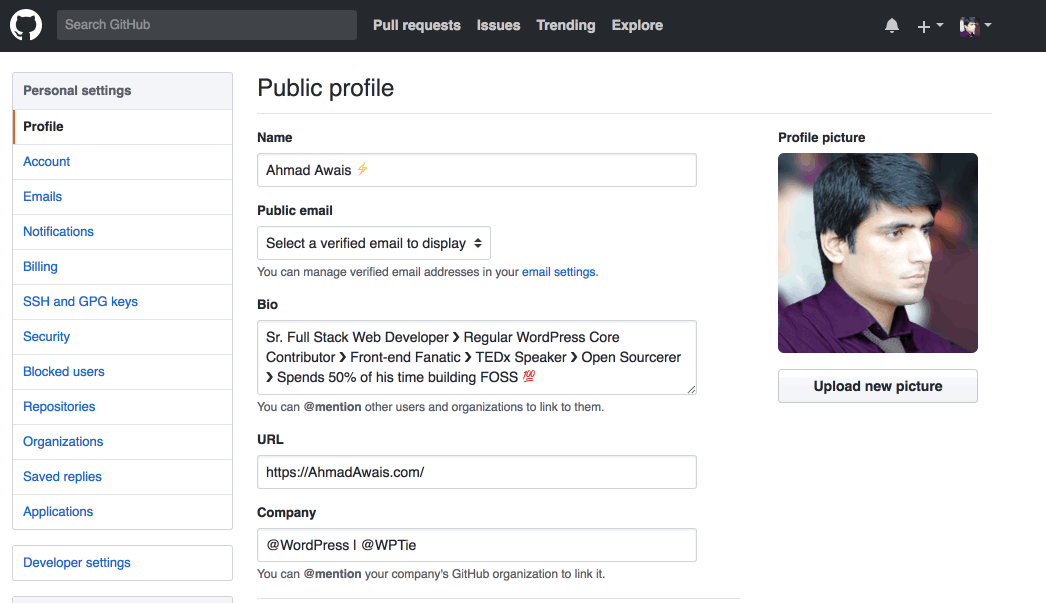Select Account in settings sidebar
The image size is (1046, 603).
(x=47, y=162)
